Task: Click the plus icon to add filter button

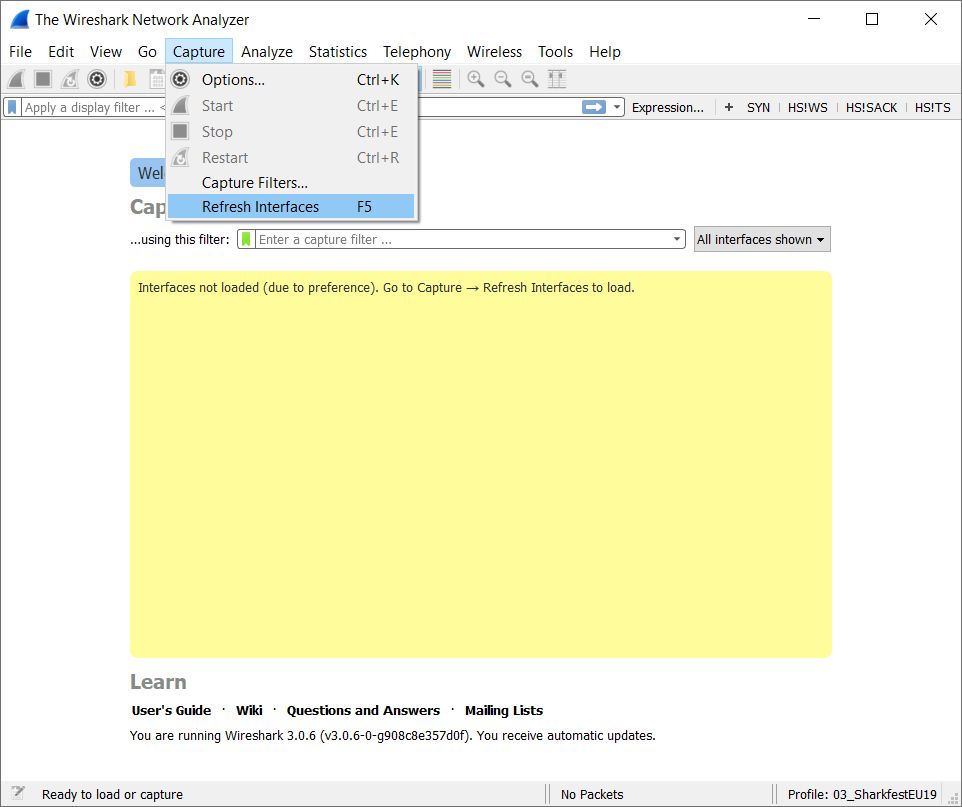Action: coord(729,107)
